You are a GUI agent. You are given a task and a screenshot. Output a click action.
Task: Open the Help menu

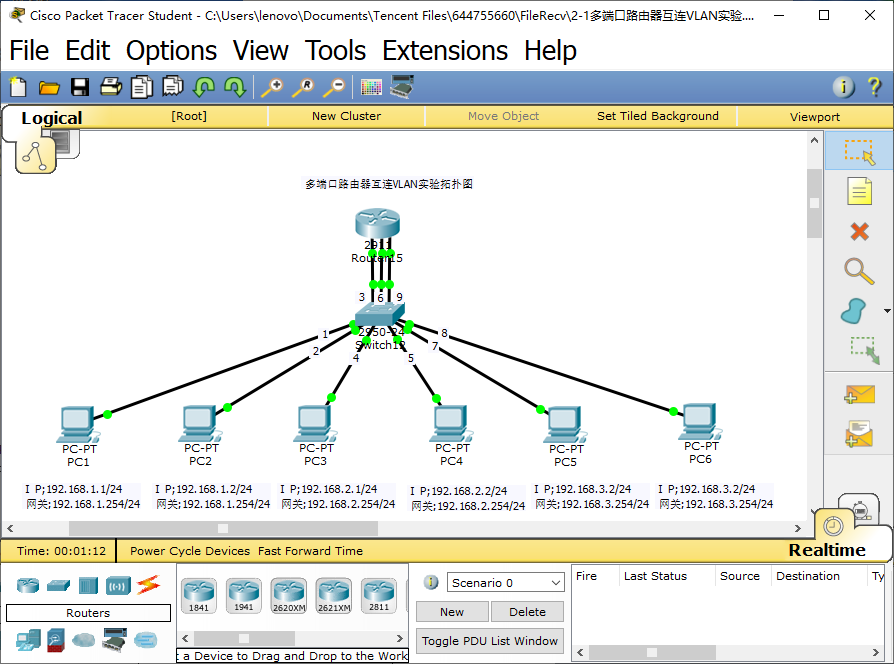(550, 51)
